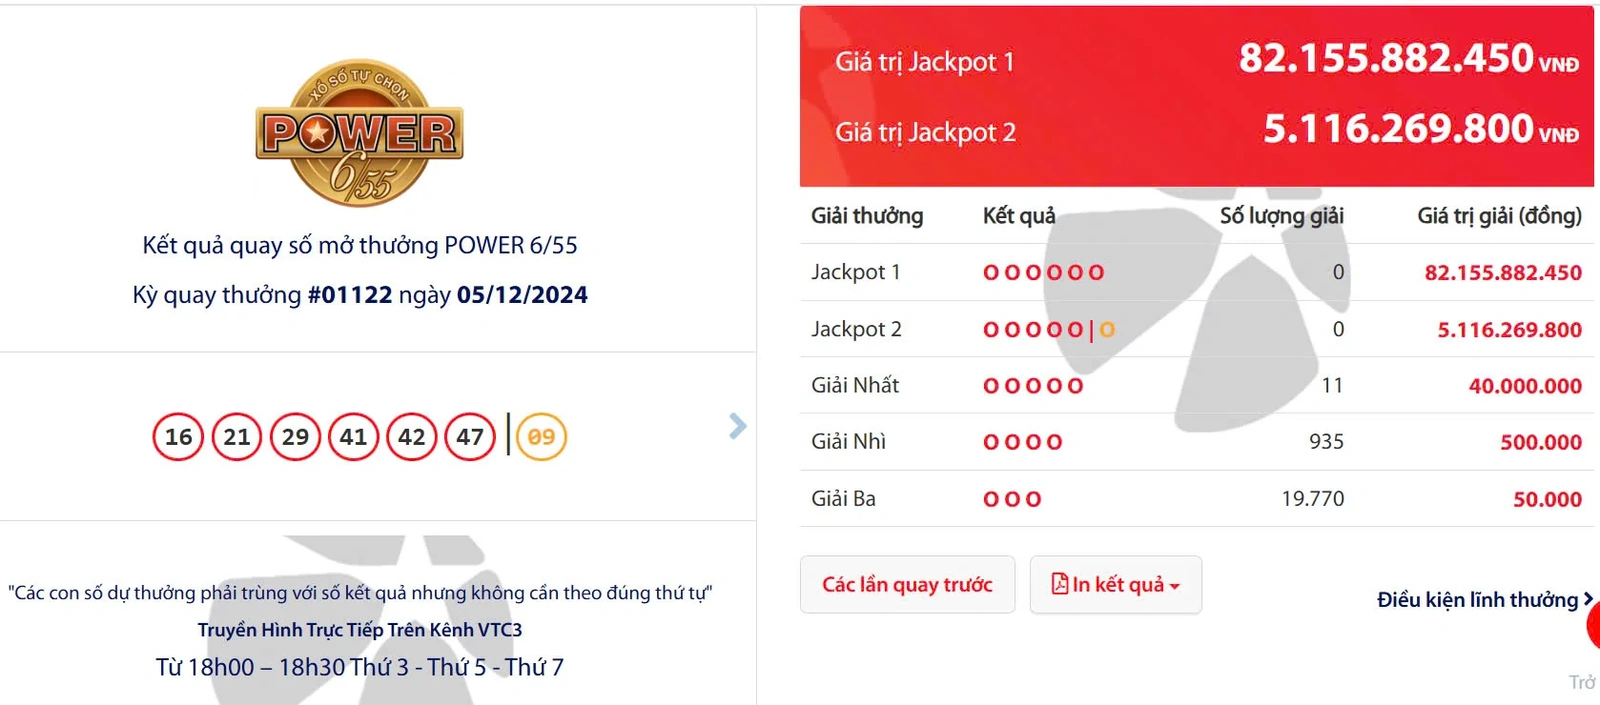1600x705 pixels.
Task: Select the red ball numbered 16
Action: click(177, 437)
